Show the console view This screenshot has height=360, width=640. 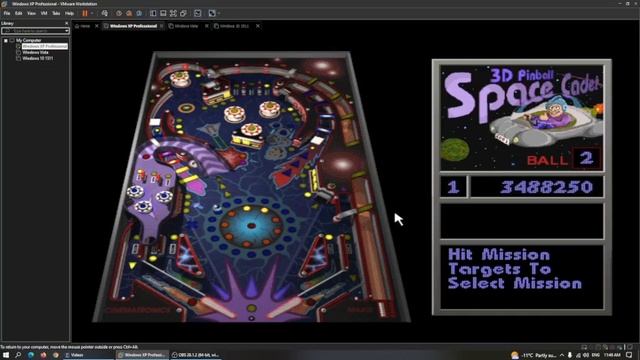(198, 13)
